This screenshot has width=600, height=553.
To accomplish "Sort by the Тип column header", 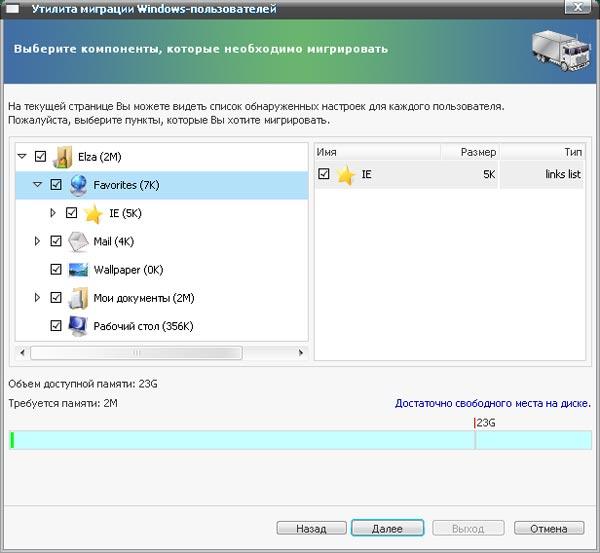I will click(x=542, y=152).
